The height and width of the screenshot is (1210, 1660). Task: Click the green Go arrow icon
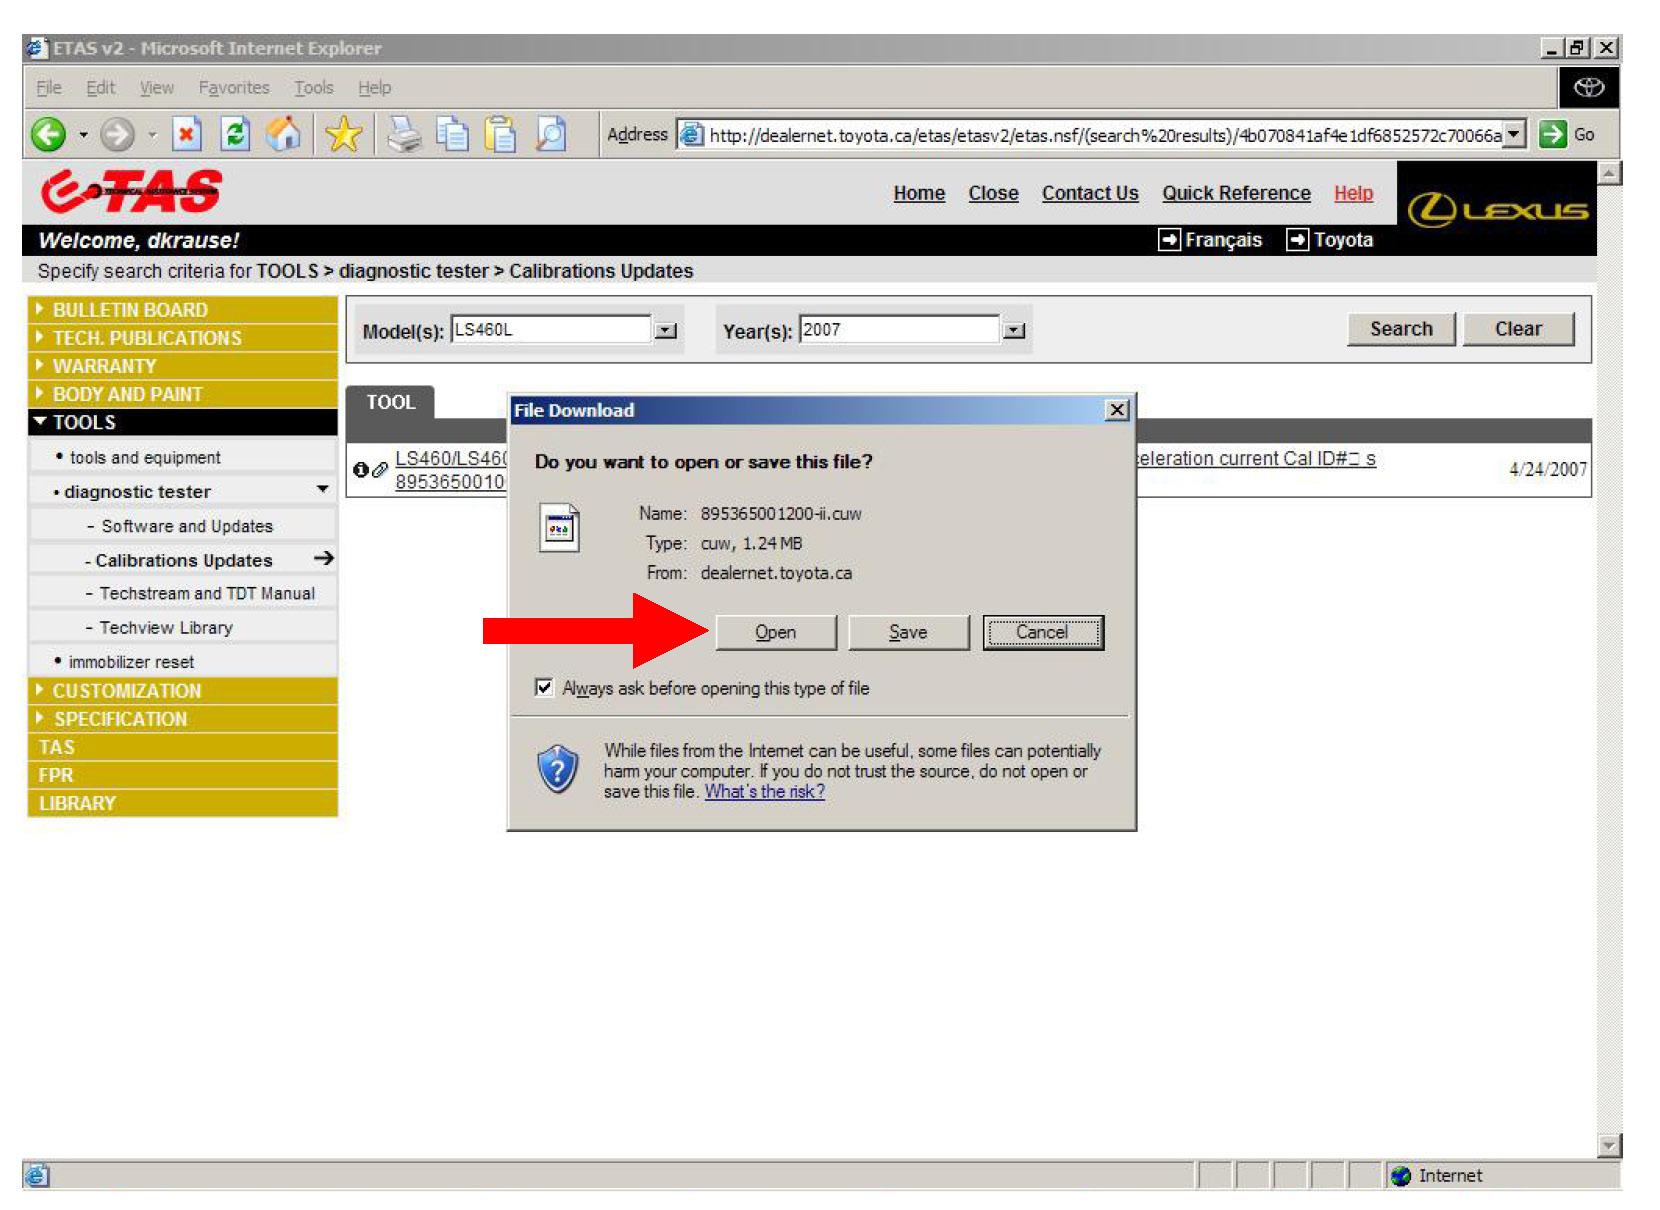(x=1552, y=134)
